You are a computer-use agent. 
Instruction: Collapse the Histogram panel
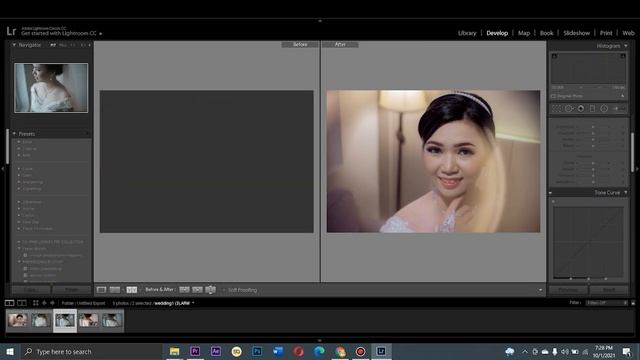pyautogui.click(x=626, y=46)
